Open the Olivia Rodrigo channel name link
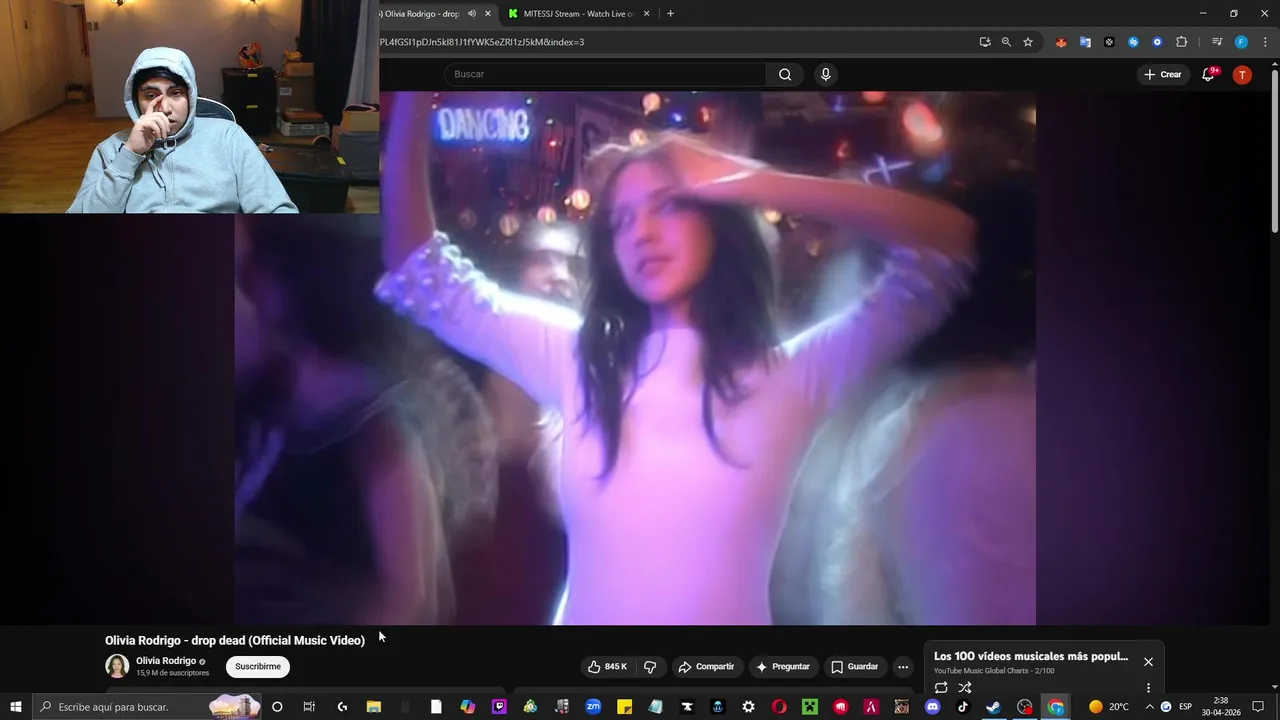This screenshot has height=720, width=1280. [166, 661]
